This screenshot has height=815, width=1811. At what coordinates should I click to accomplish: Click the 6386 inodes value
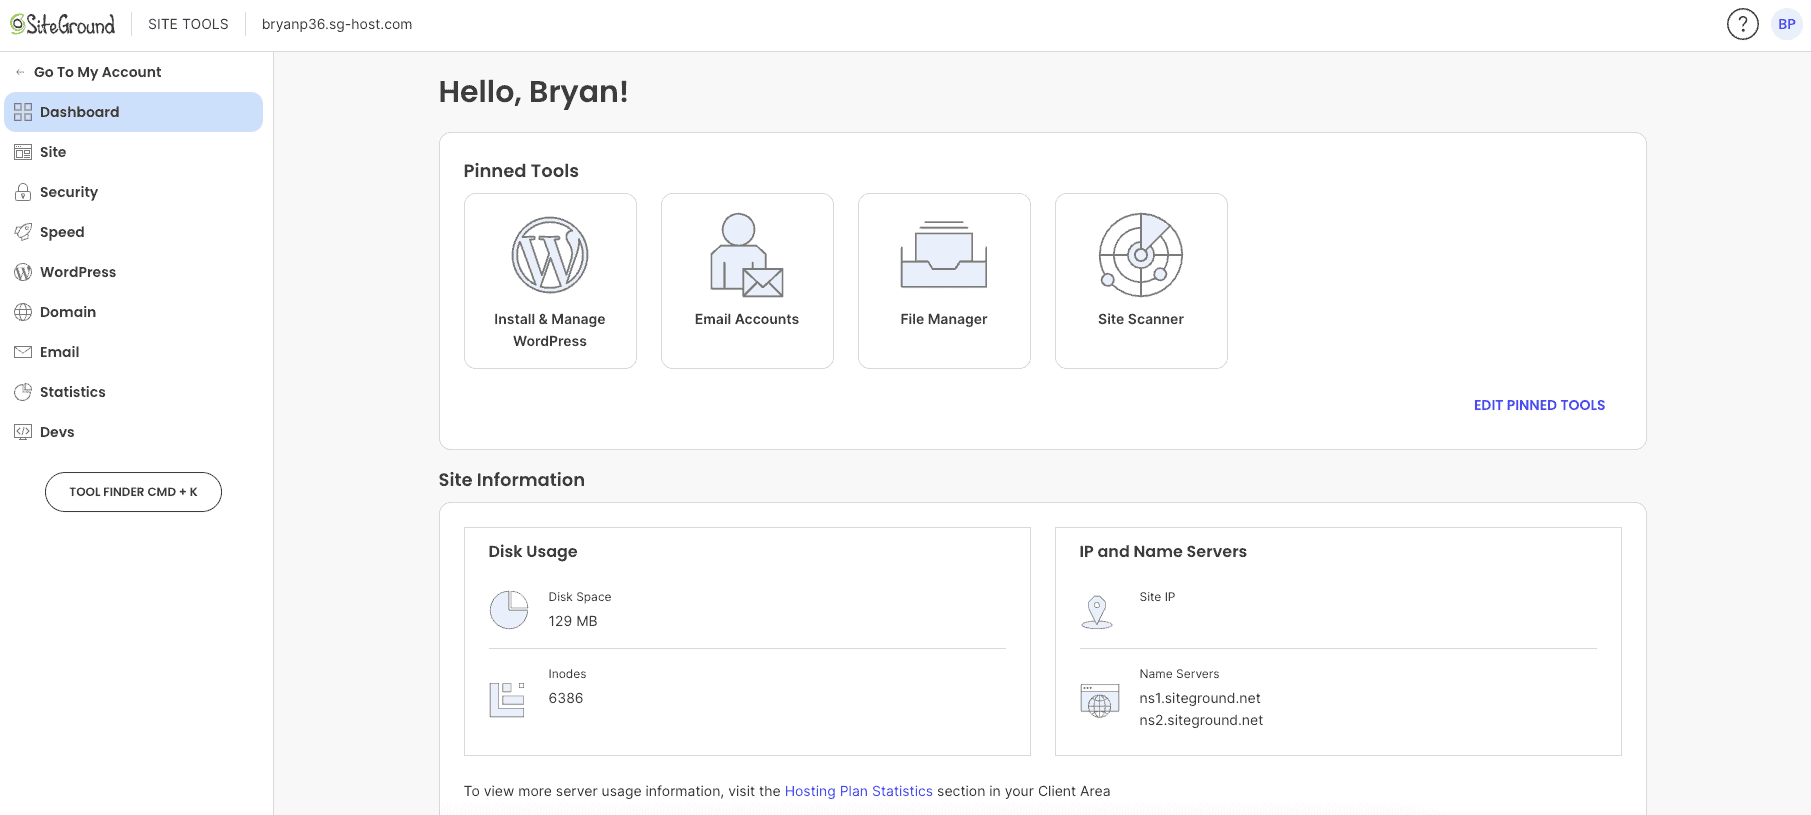pyautogui.click(x=566, y=698)
